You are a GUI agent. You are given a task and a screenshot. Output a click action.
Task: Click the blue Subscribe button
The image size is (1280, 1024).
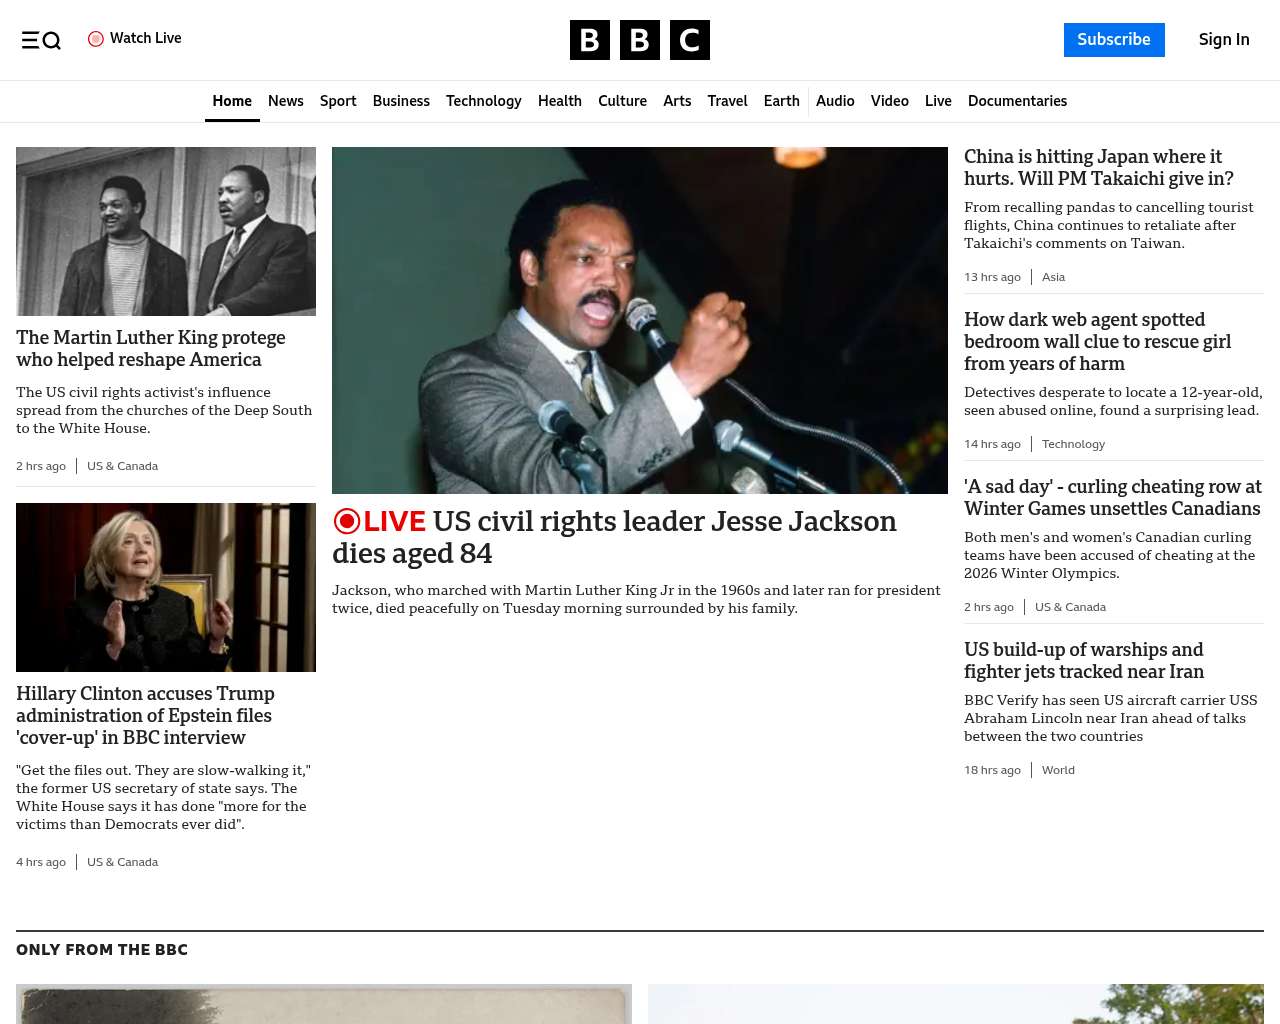(1114, 40)
